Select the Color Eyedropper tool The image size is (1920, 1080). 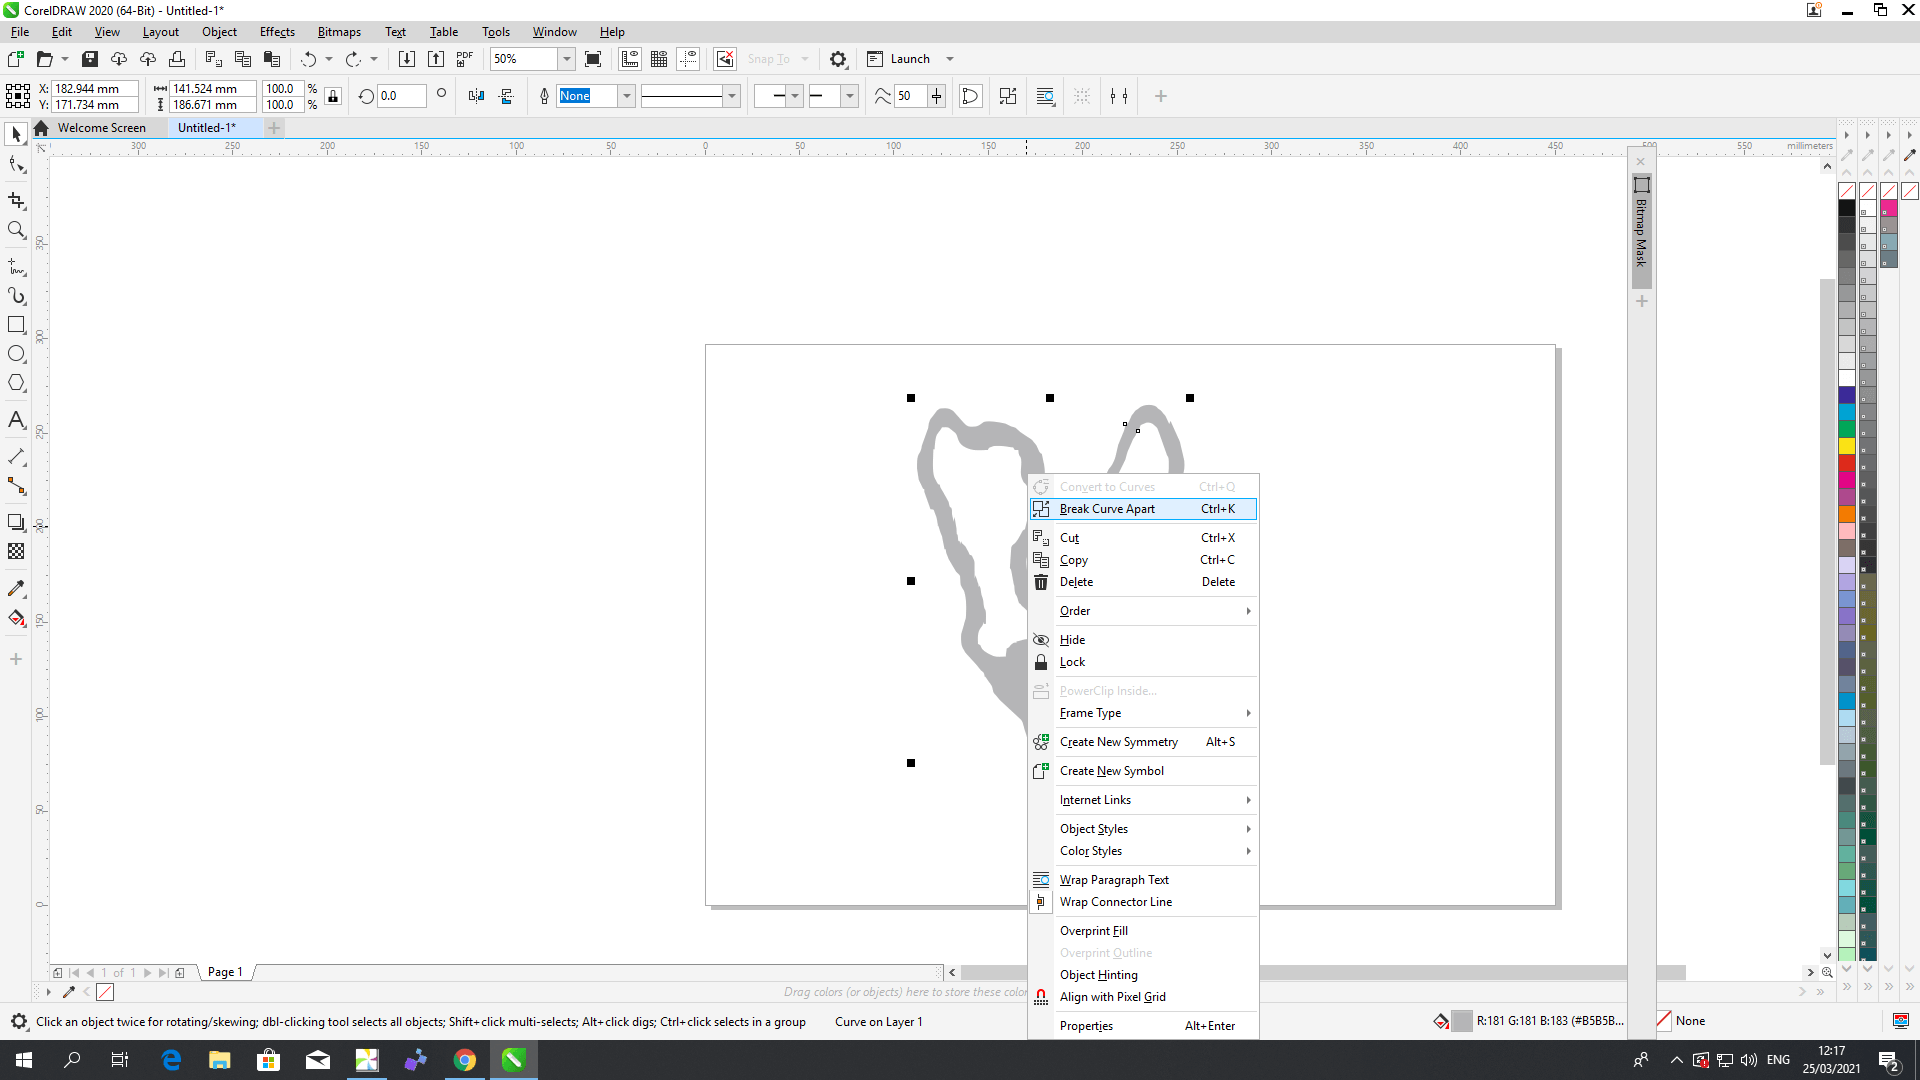(x=16, y=588)
